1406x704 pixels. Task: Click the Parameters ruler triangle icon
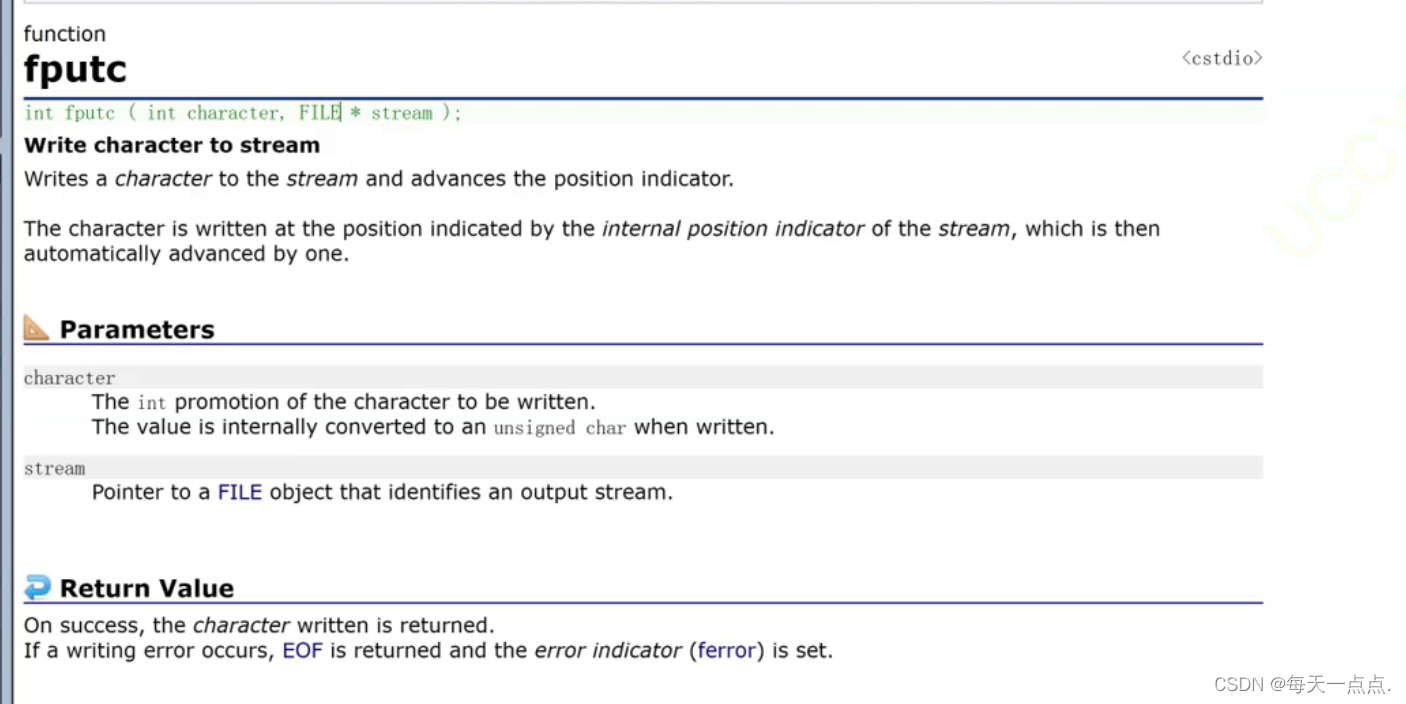click(37, 328)
